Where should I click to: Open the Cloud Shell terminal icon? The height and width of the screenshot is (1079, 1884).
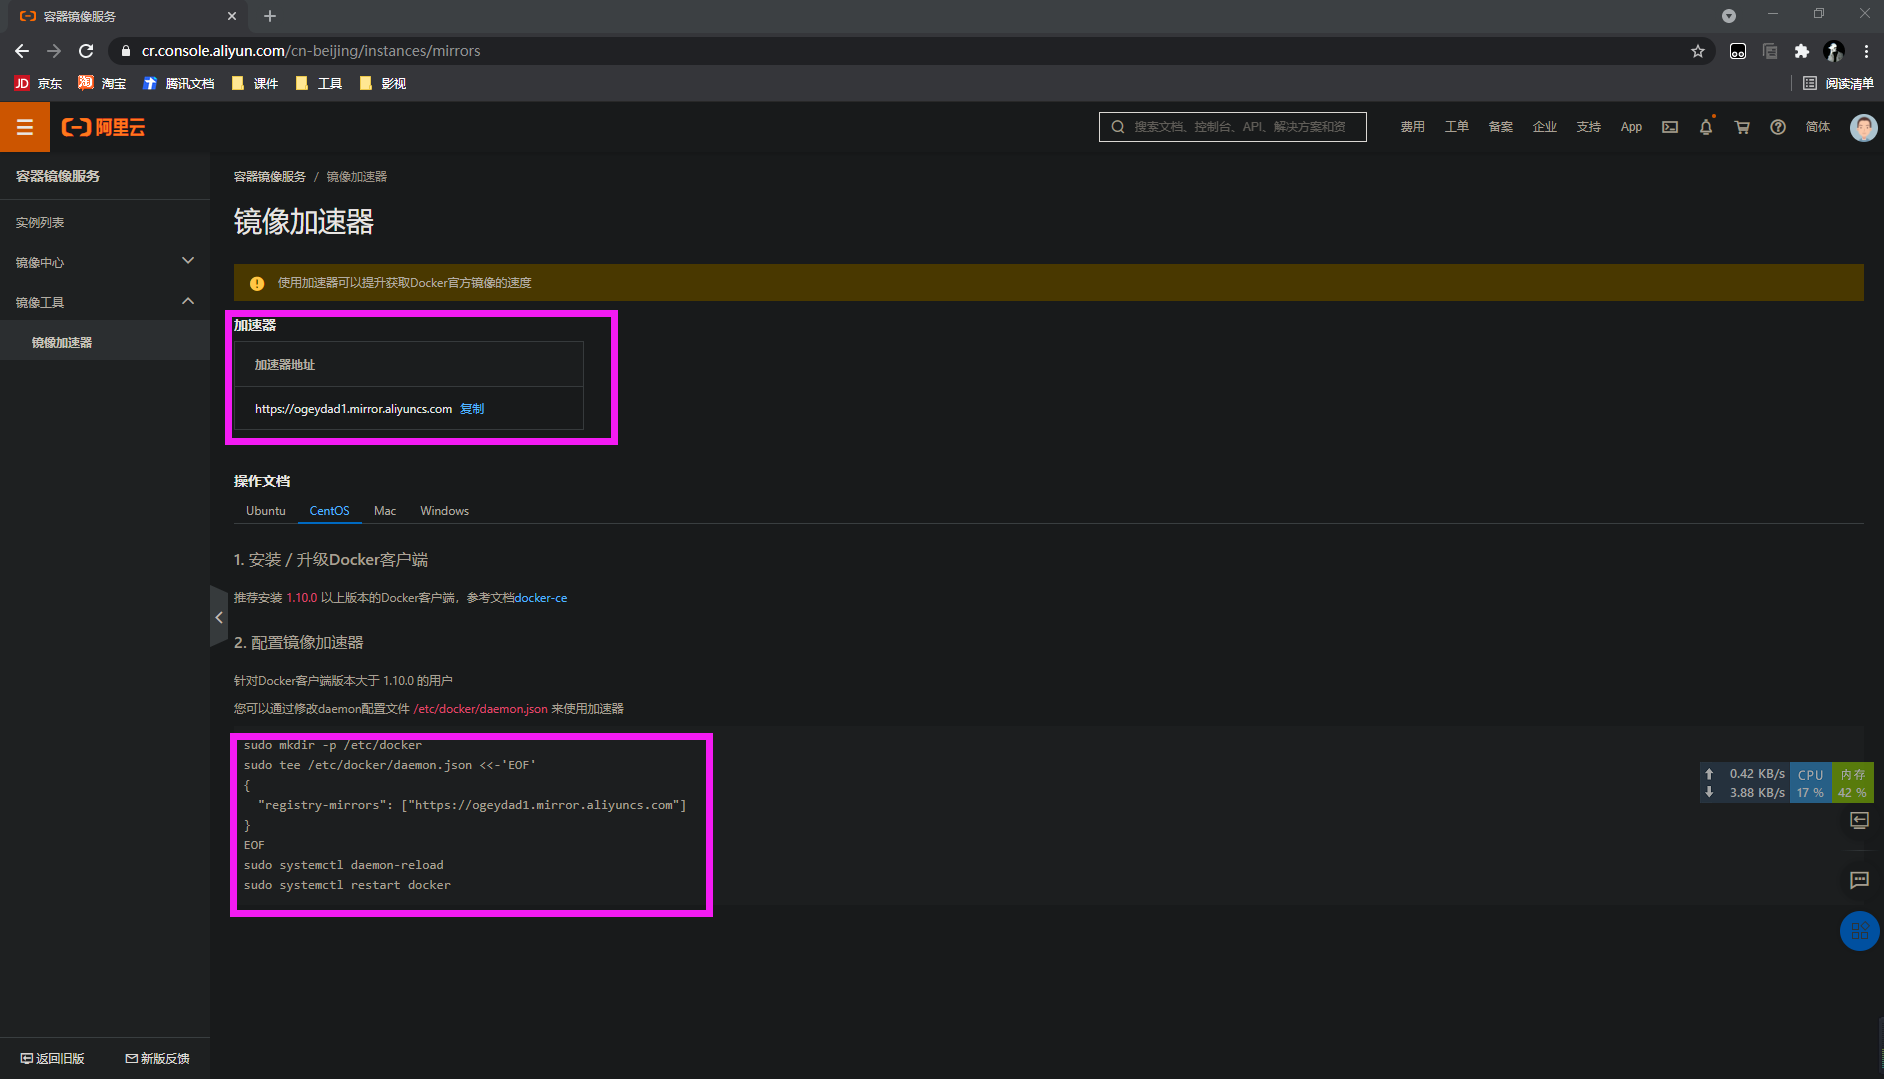pyautogui.click(x=1670, y=127)
